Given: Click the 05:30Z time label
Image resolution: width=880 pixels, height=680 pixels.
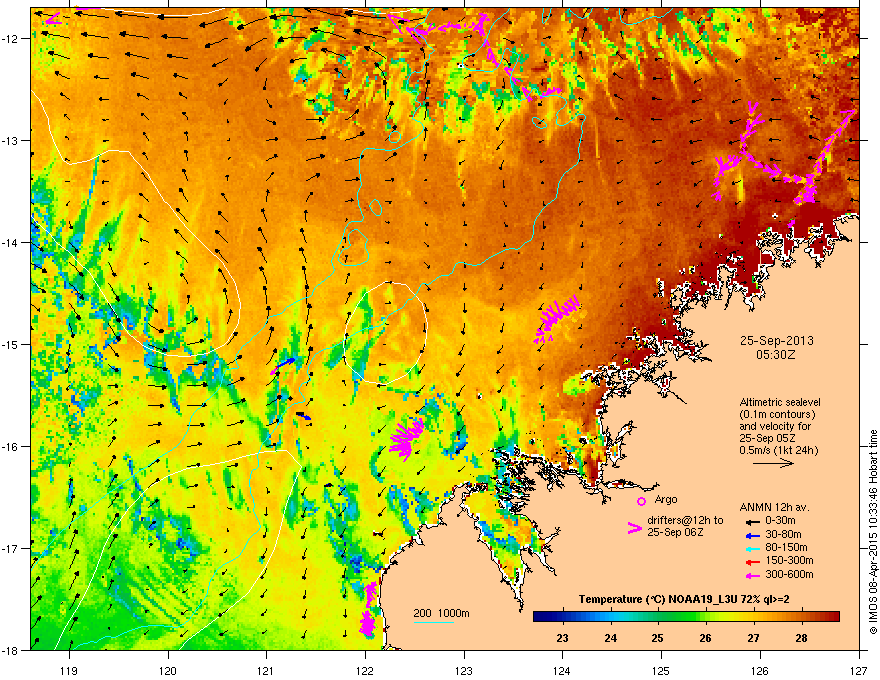Looking at the screenshot, I should click(776, 355).
